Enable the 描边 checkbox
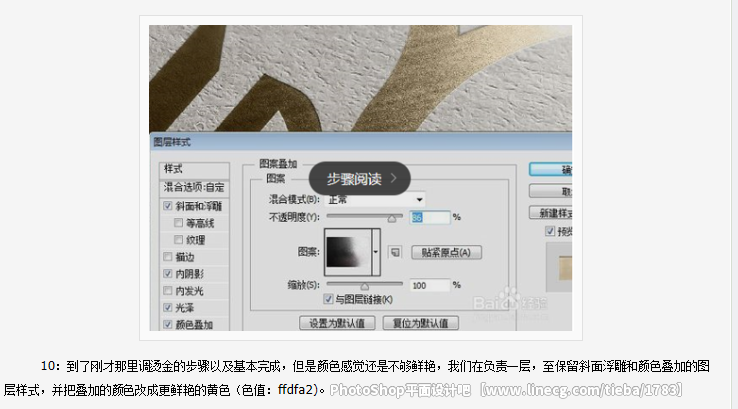738x409 pixels. pyautogui.click(x=168, y=257)
